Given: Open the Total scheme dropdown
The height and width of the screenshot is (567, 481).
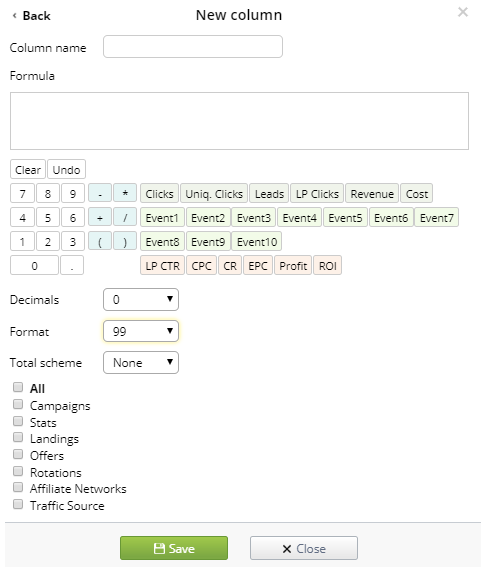Looking at the screenshot, I should click(141, 362).
